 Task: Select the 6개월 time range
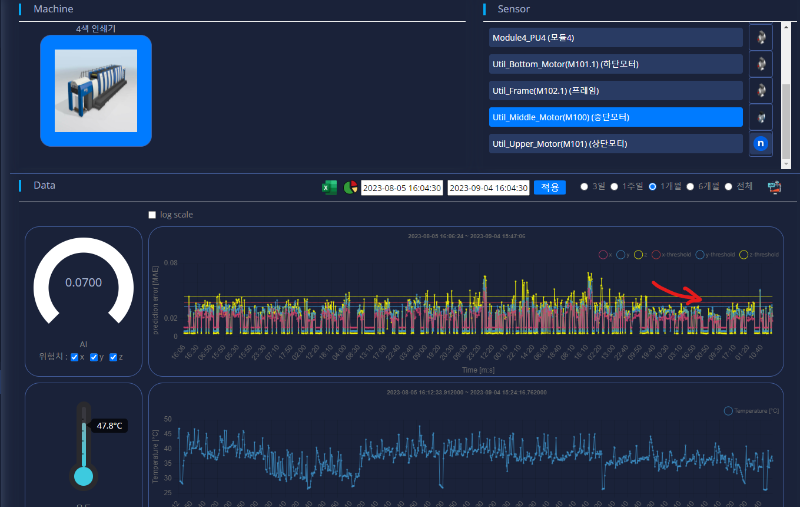point(690,187)
